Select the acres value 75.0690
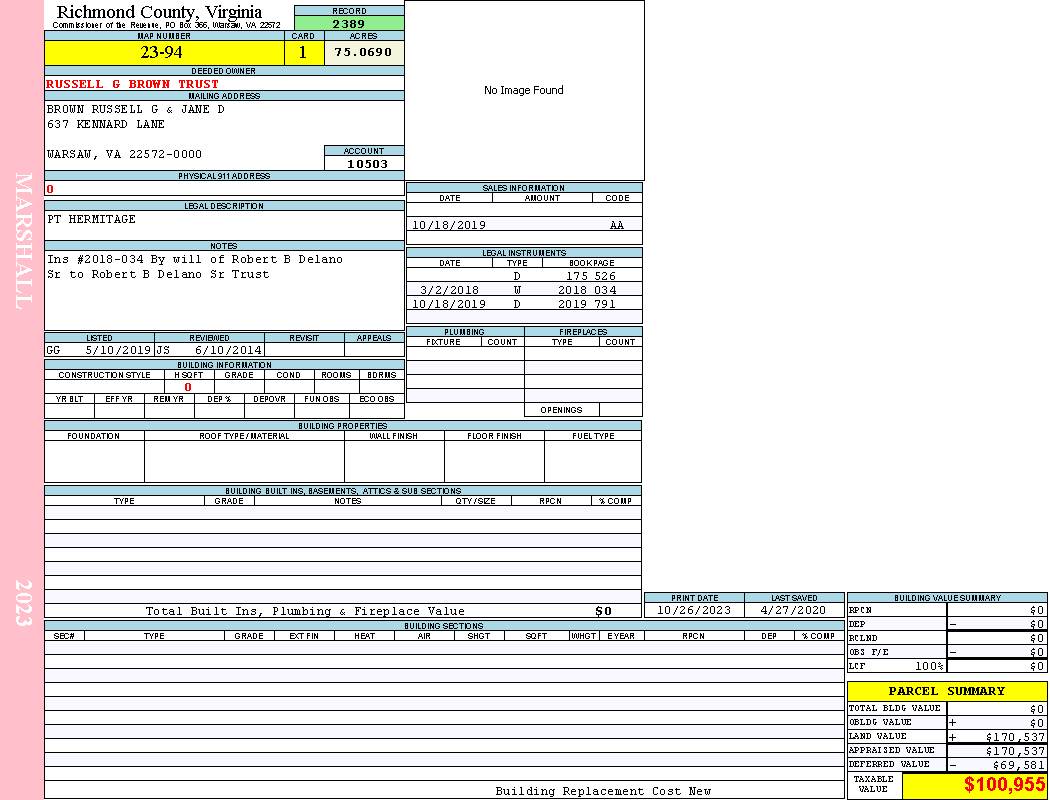The height and width of the screenshot is (800, 1050). [x=363, y=52]
